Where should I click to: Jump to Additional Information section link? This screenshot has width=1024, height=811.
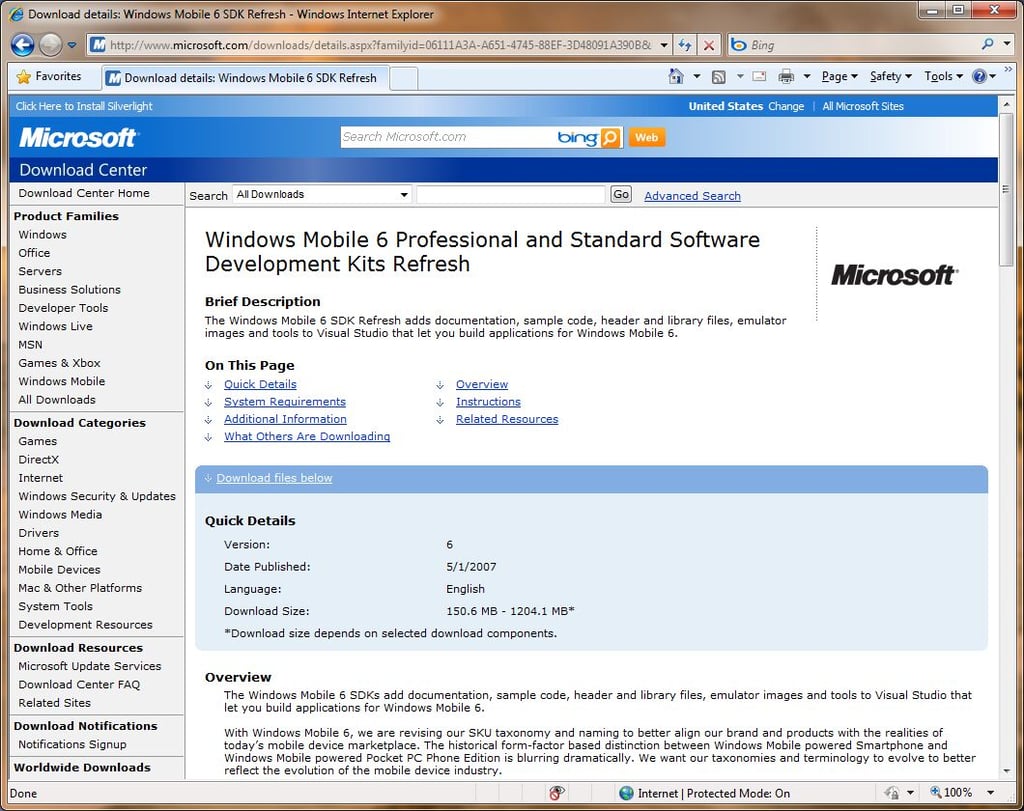click(x=285, y=419)
